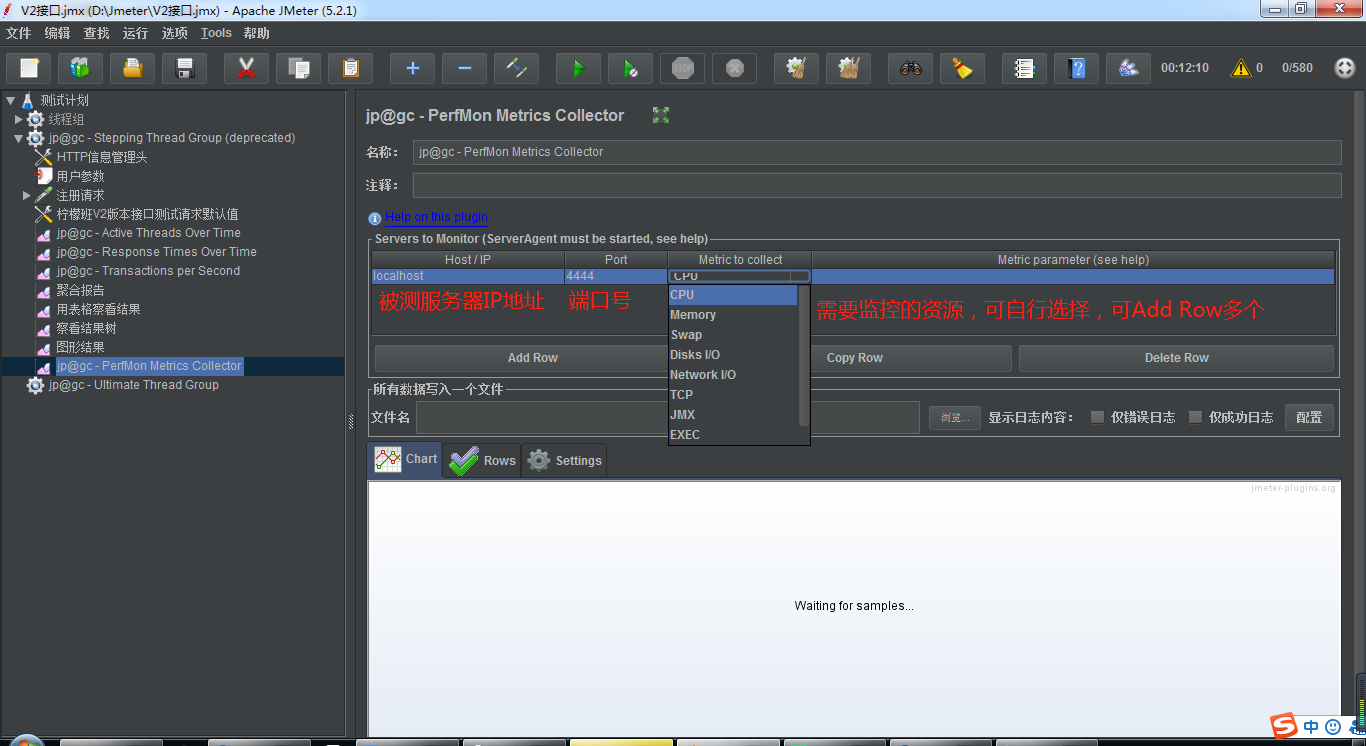
Task: Click the Copy toolbar icon
Action: click(x=298, y=68)
